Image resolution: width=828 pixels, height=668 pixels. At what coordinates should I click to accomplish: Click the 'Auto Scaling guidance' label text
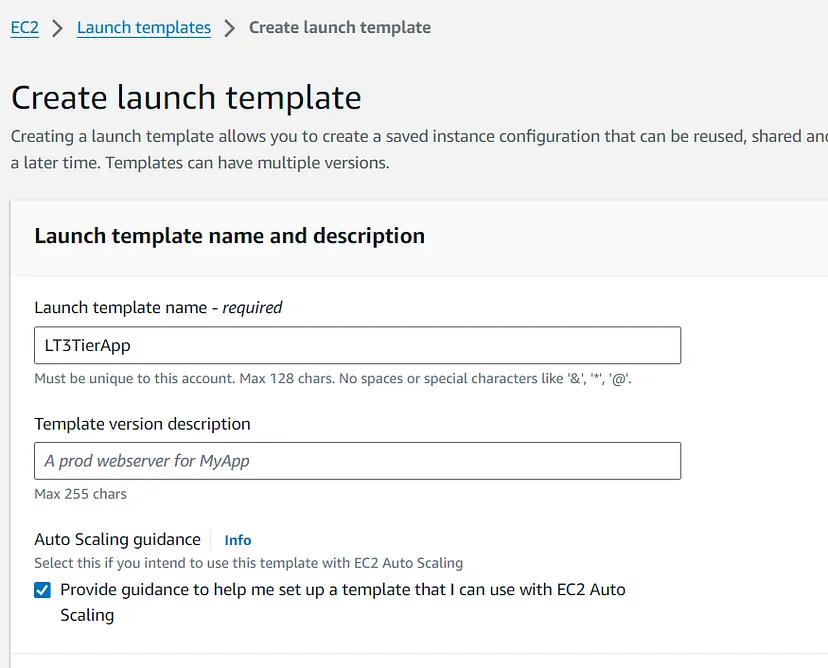(117, 539)
